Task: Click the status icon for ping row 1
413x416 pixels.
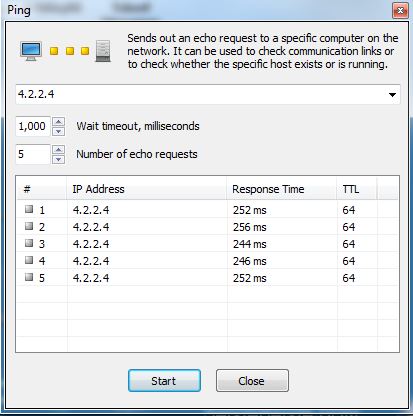Action: pyautogui.click(x=29, y=209)
